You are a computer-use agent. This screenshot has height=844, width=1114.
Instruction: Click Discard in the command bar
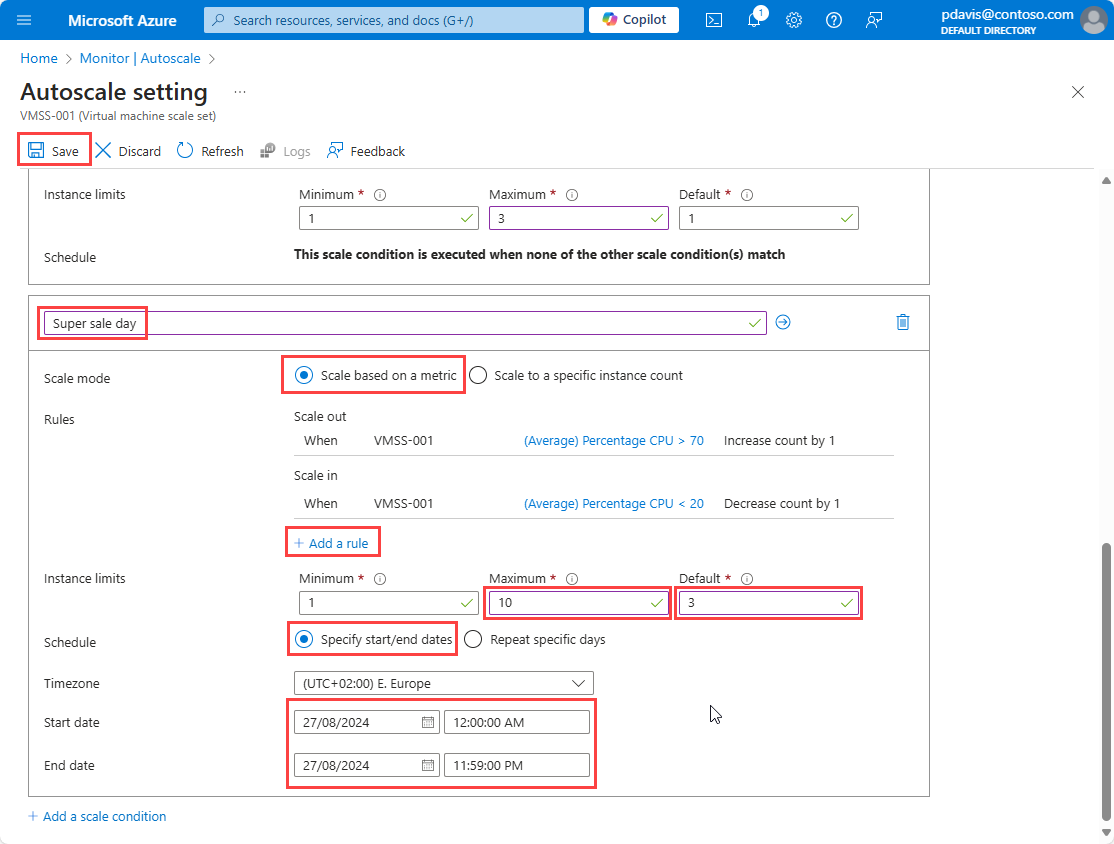coord(129,151)
